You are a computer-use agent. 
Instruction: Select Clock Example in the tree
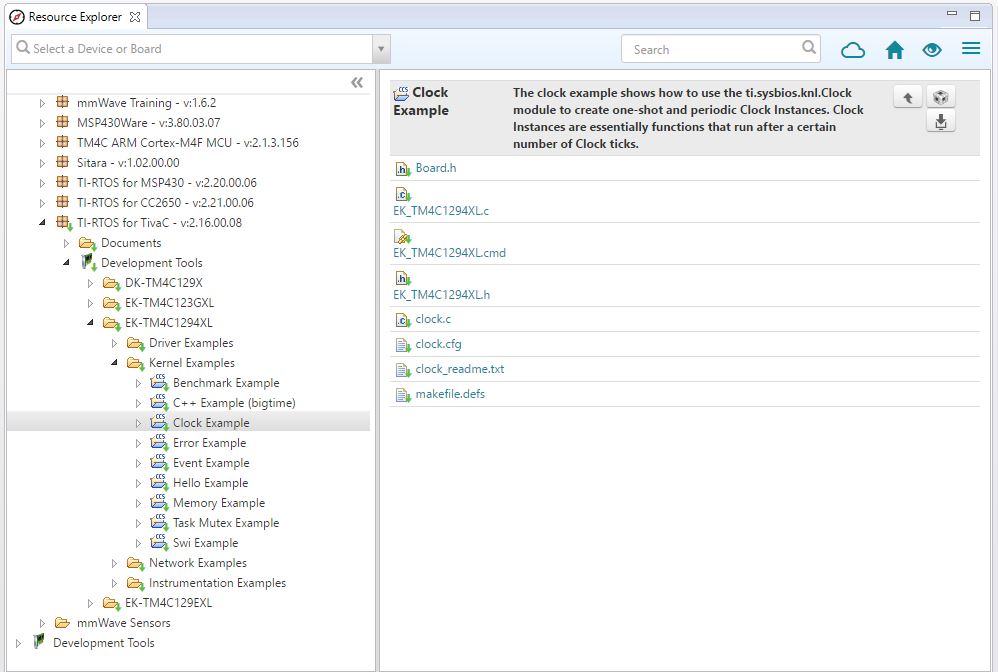pyautogui.click(x=211, y=423)
